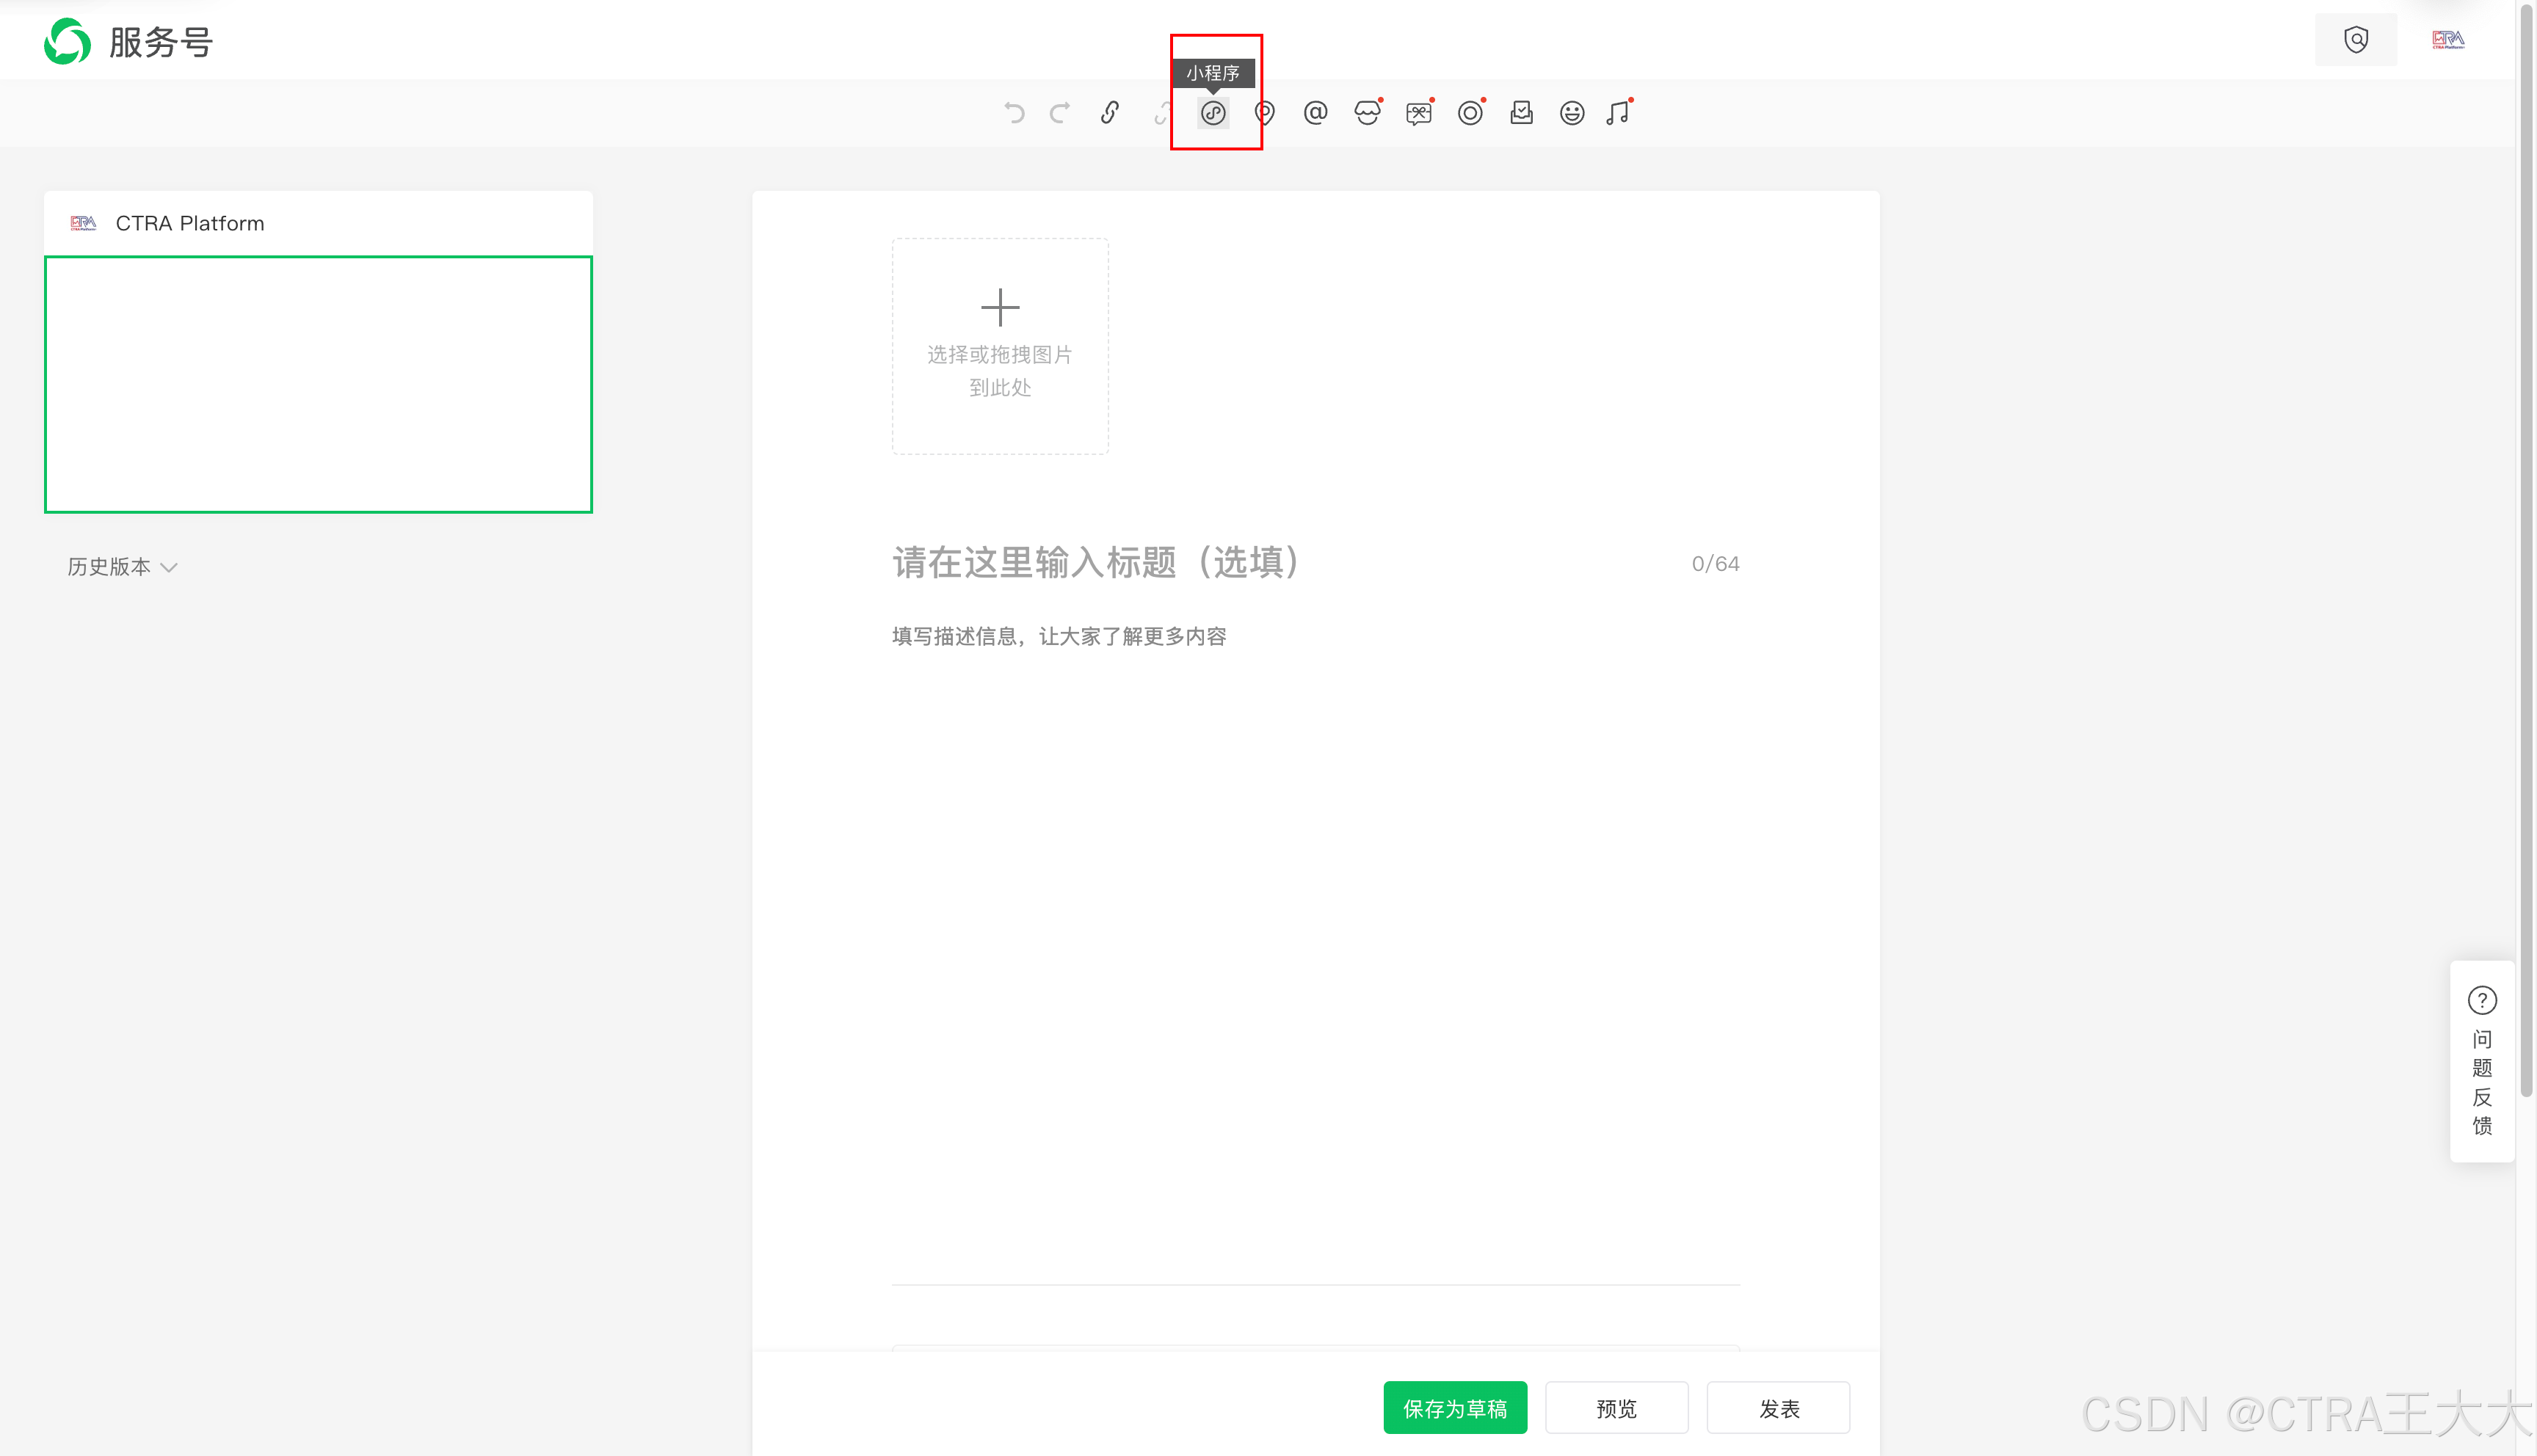Open the mini program (小程序) insert tool
Image resolution: width=2537 pixels, height=1456 pixels.
coord(1213,113)
